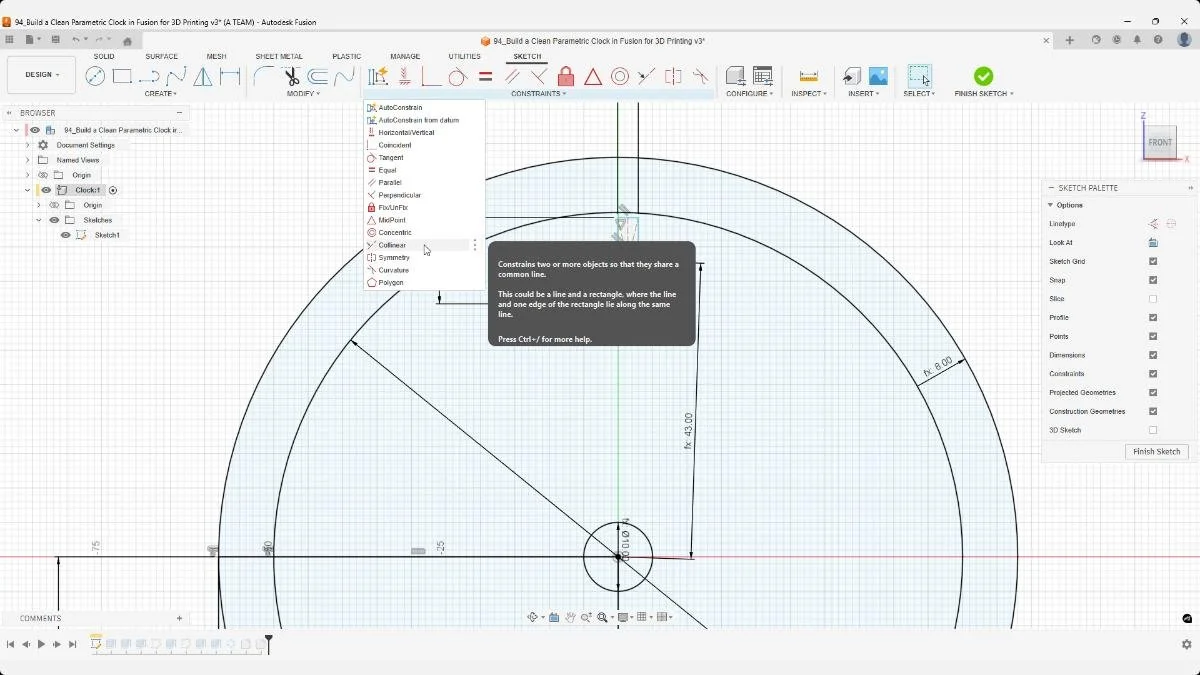Viewport: 1200px width, 675px height.
Task: Enable the Slice option
Action: [x=1152, y=298]
